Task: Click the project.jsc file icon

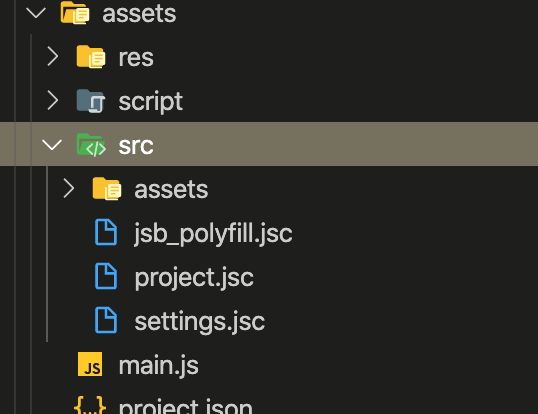Action: click(106, 276)
